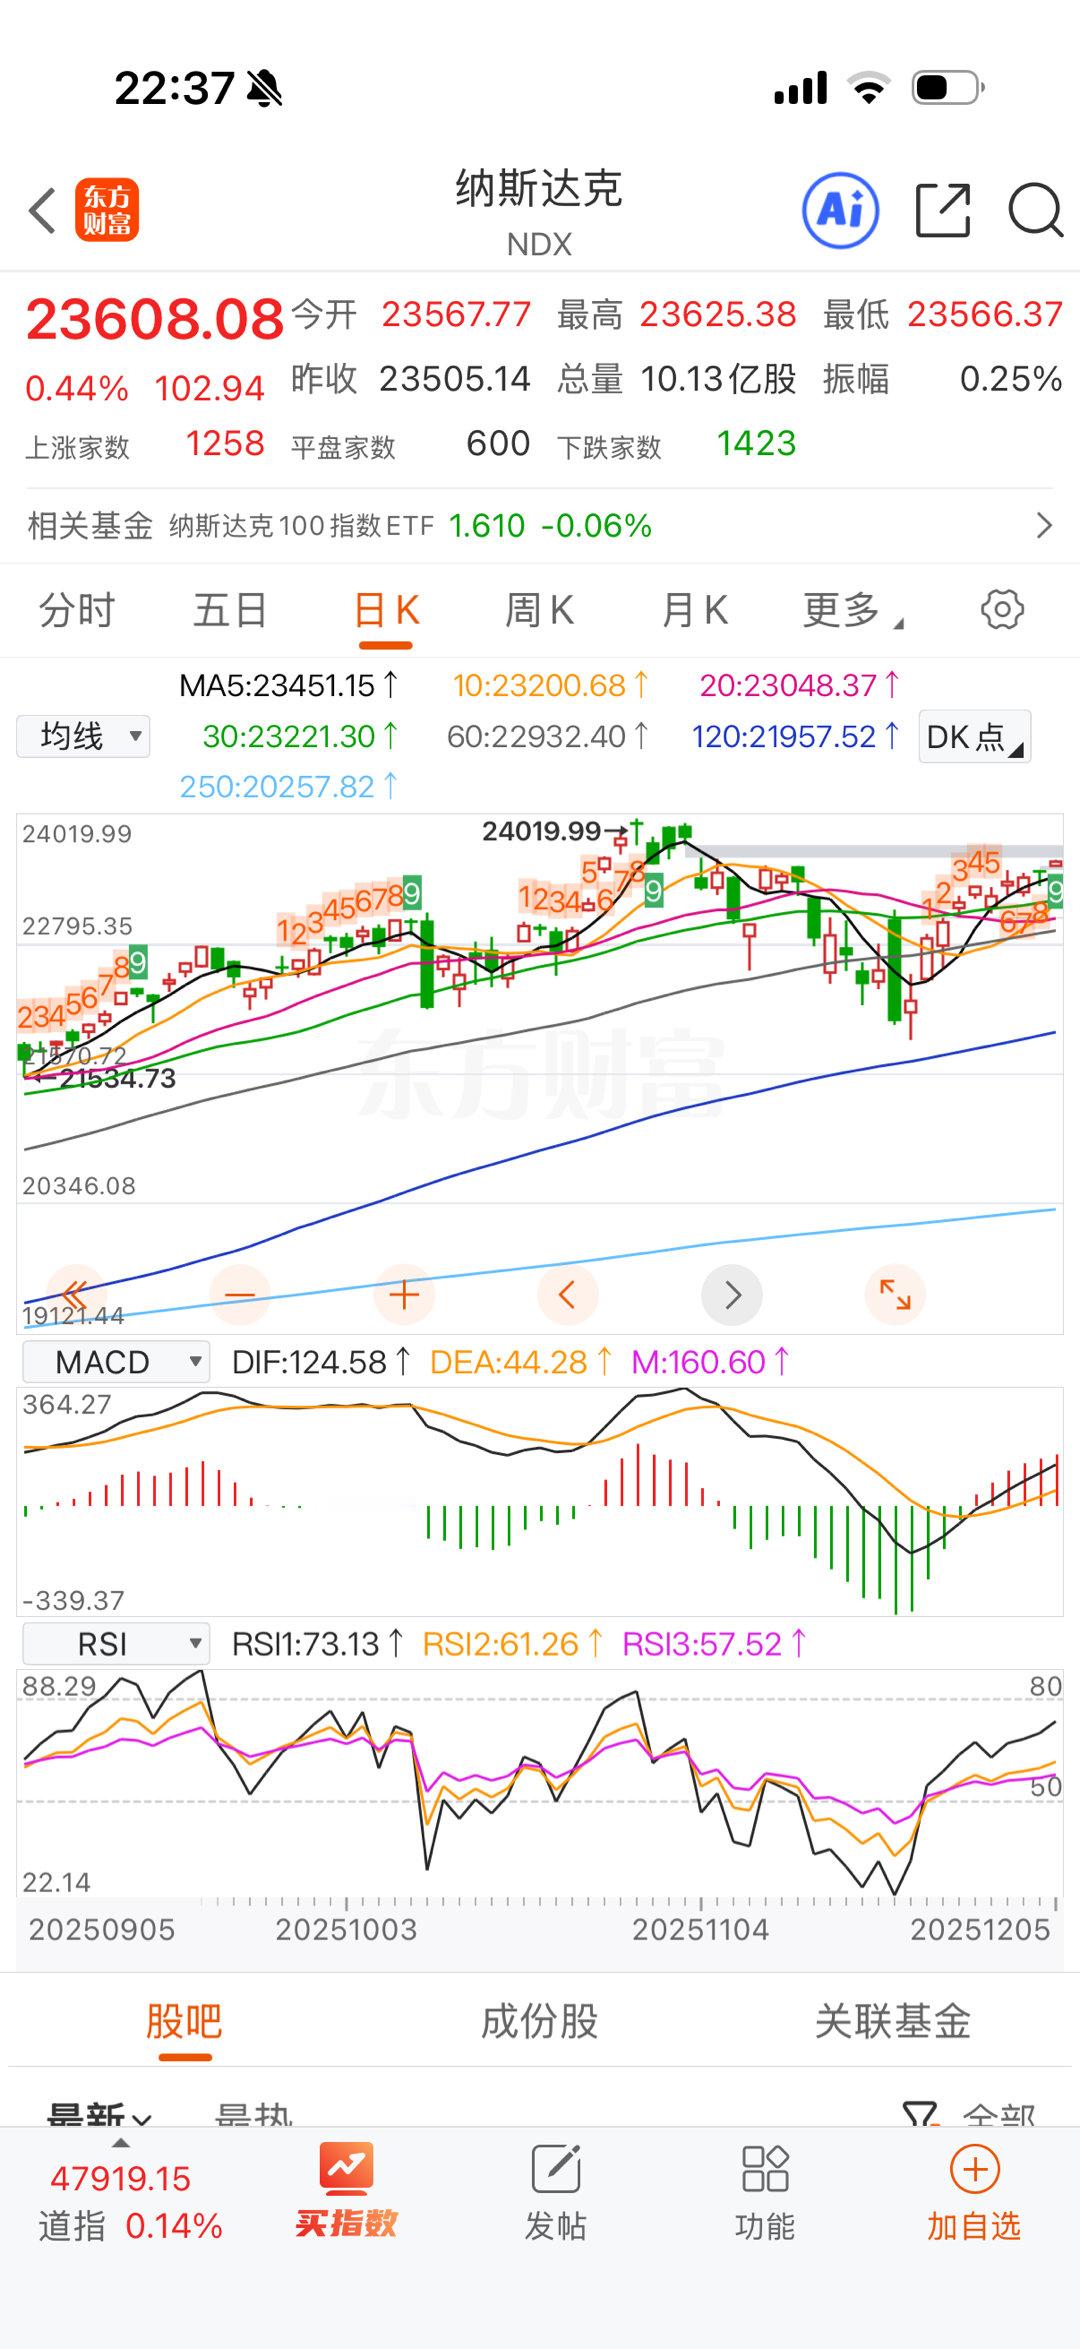1080x2349 pixels.
Task: Tap the 平盘家数 600 value
Action: [x=498, y=443]
